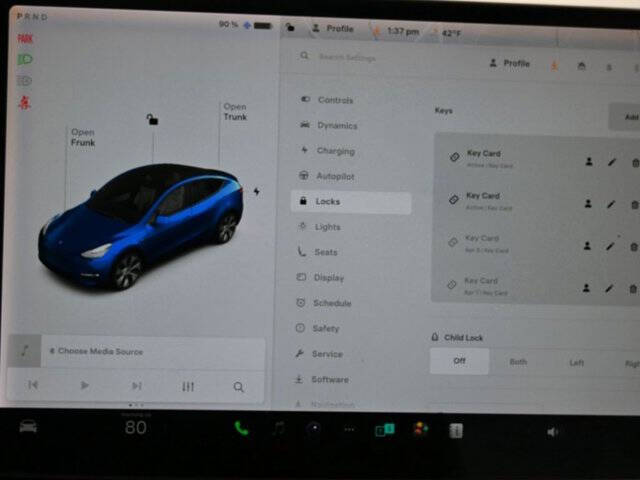This screenshot has height=480, width=640.
Task: Tap the Add key button
Action: 625,117
